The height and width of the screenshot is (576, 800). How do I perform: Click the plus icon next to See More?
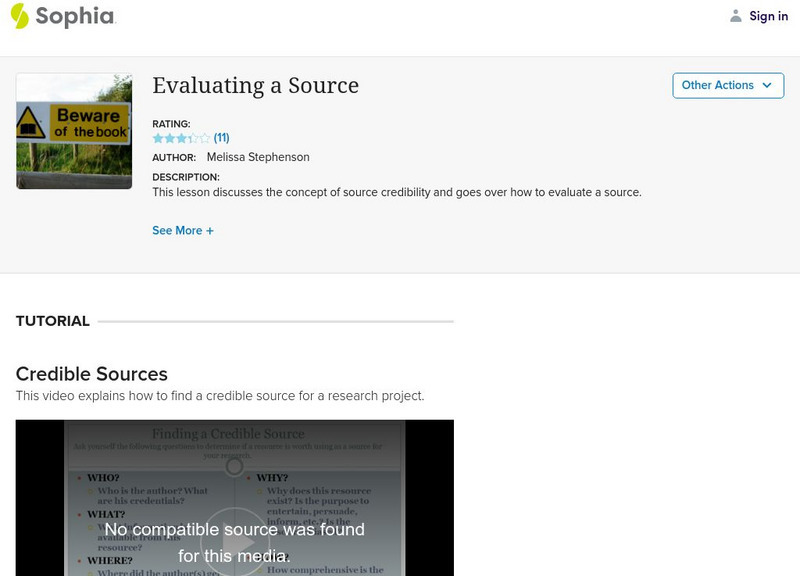(x=210, y=231)
